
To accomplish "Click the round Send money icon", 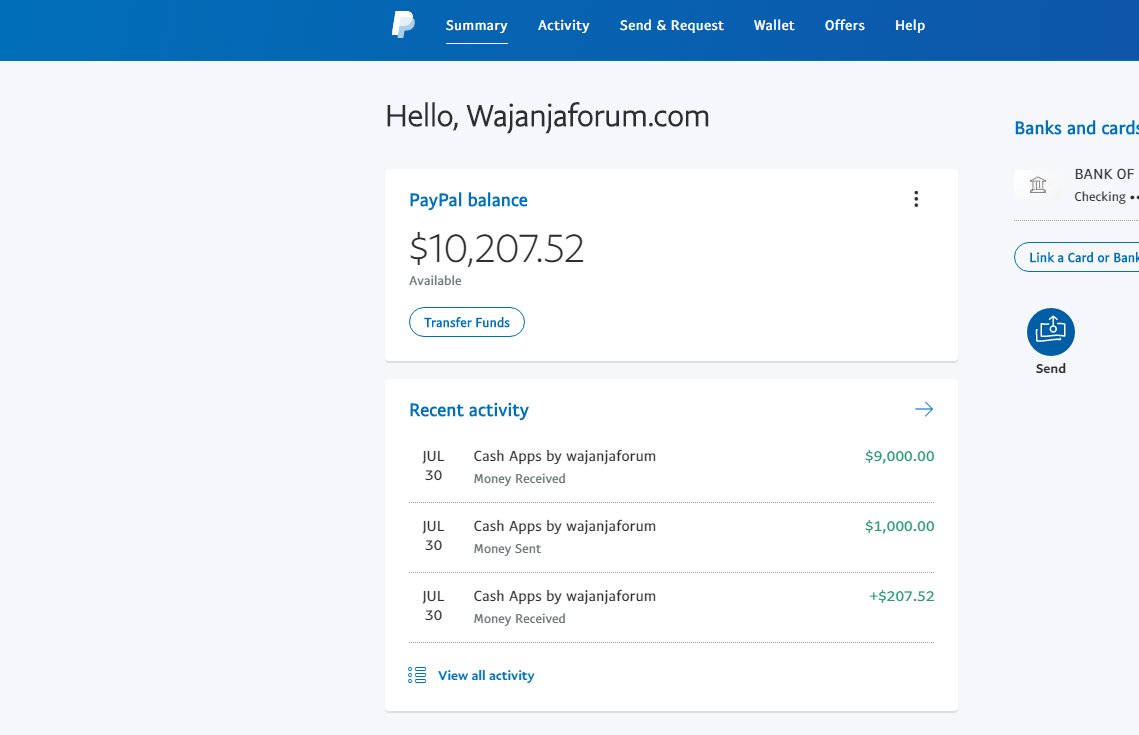I will 1050,332.
